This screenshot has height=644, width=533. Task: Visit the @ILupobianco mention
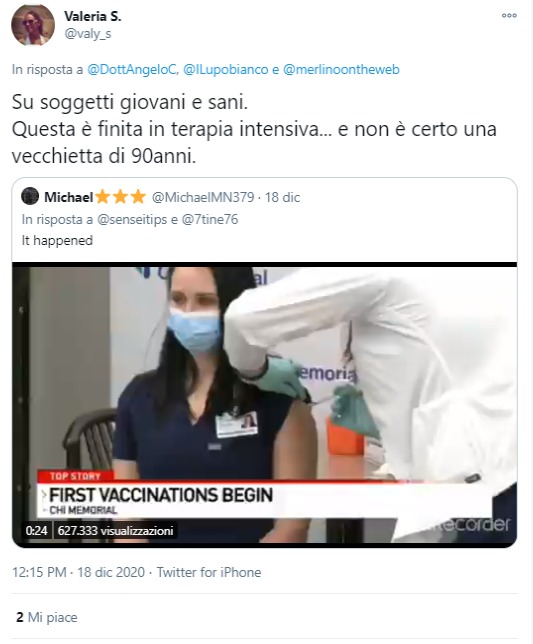(225, 69)
